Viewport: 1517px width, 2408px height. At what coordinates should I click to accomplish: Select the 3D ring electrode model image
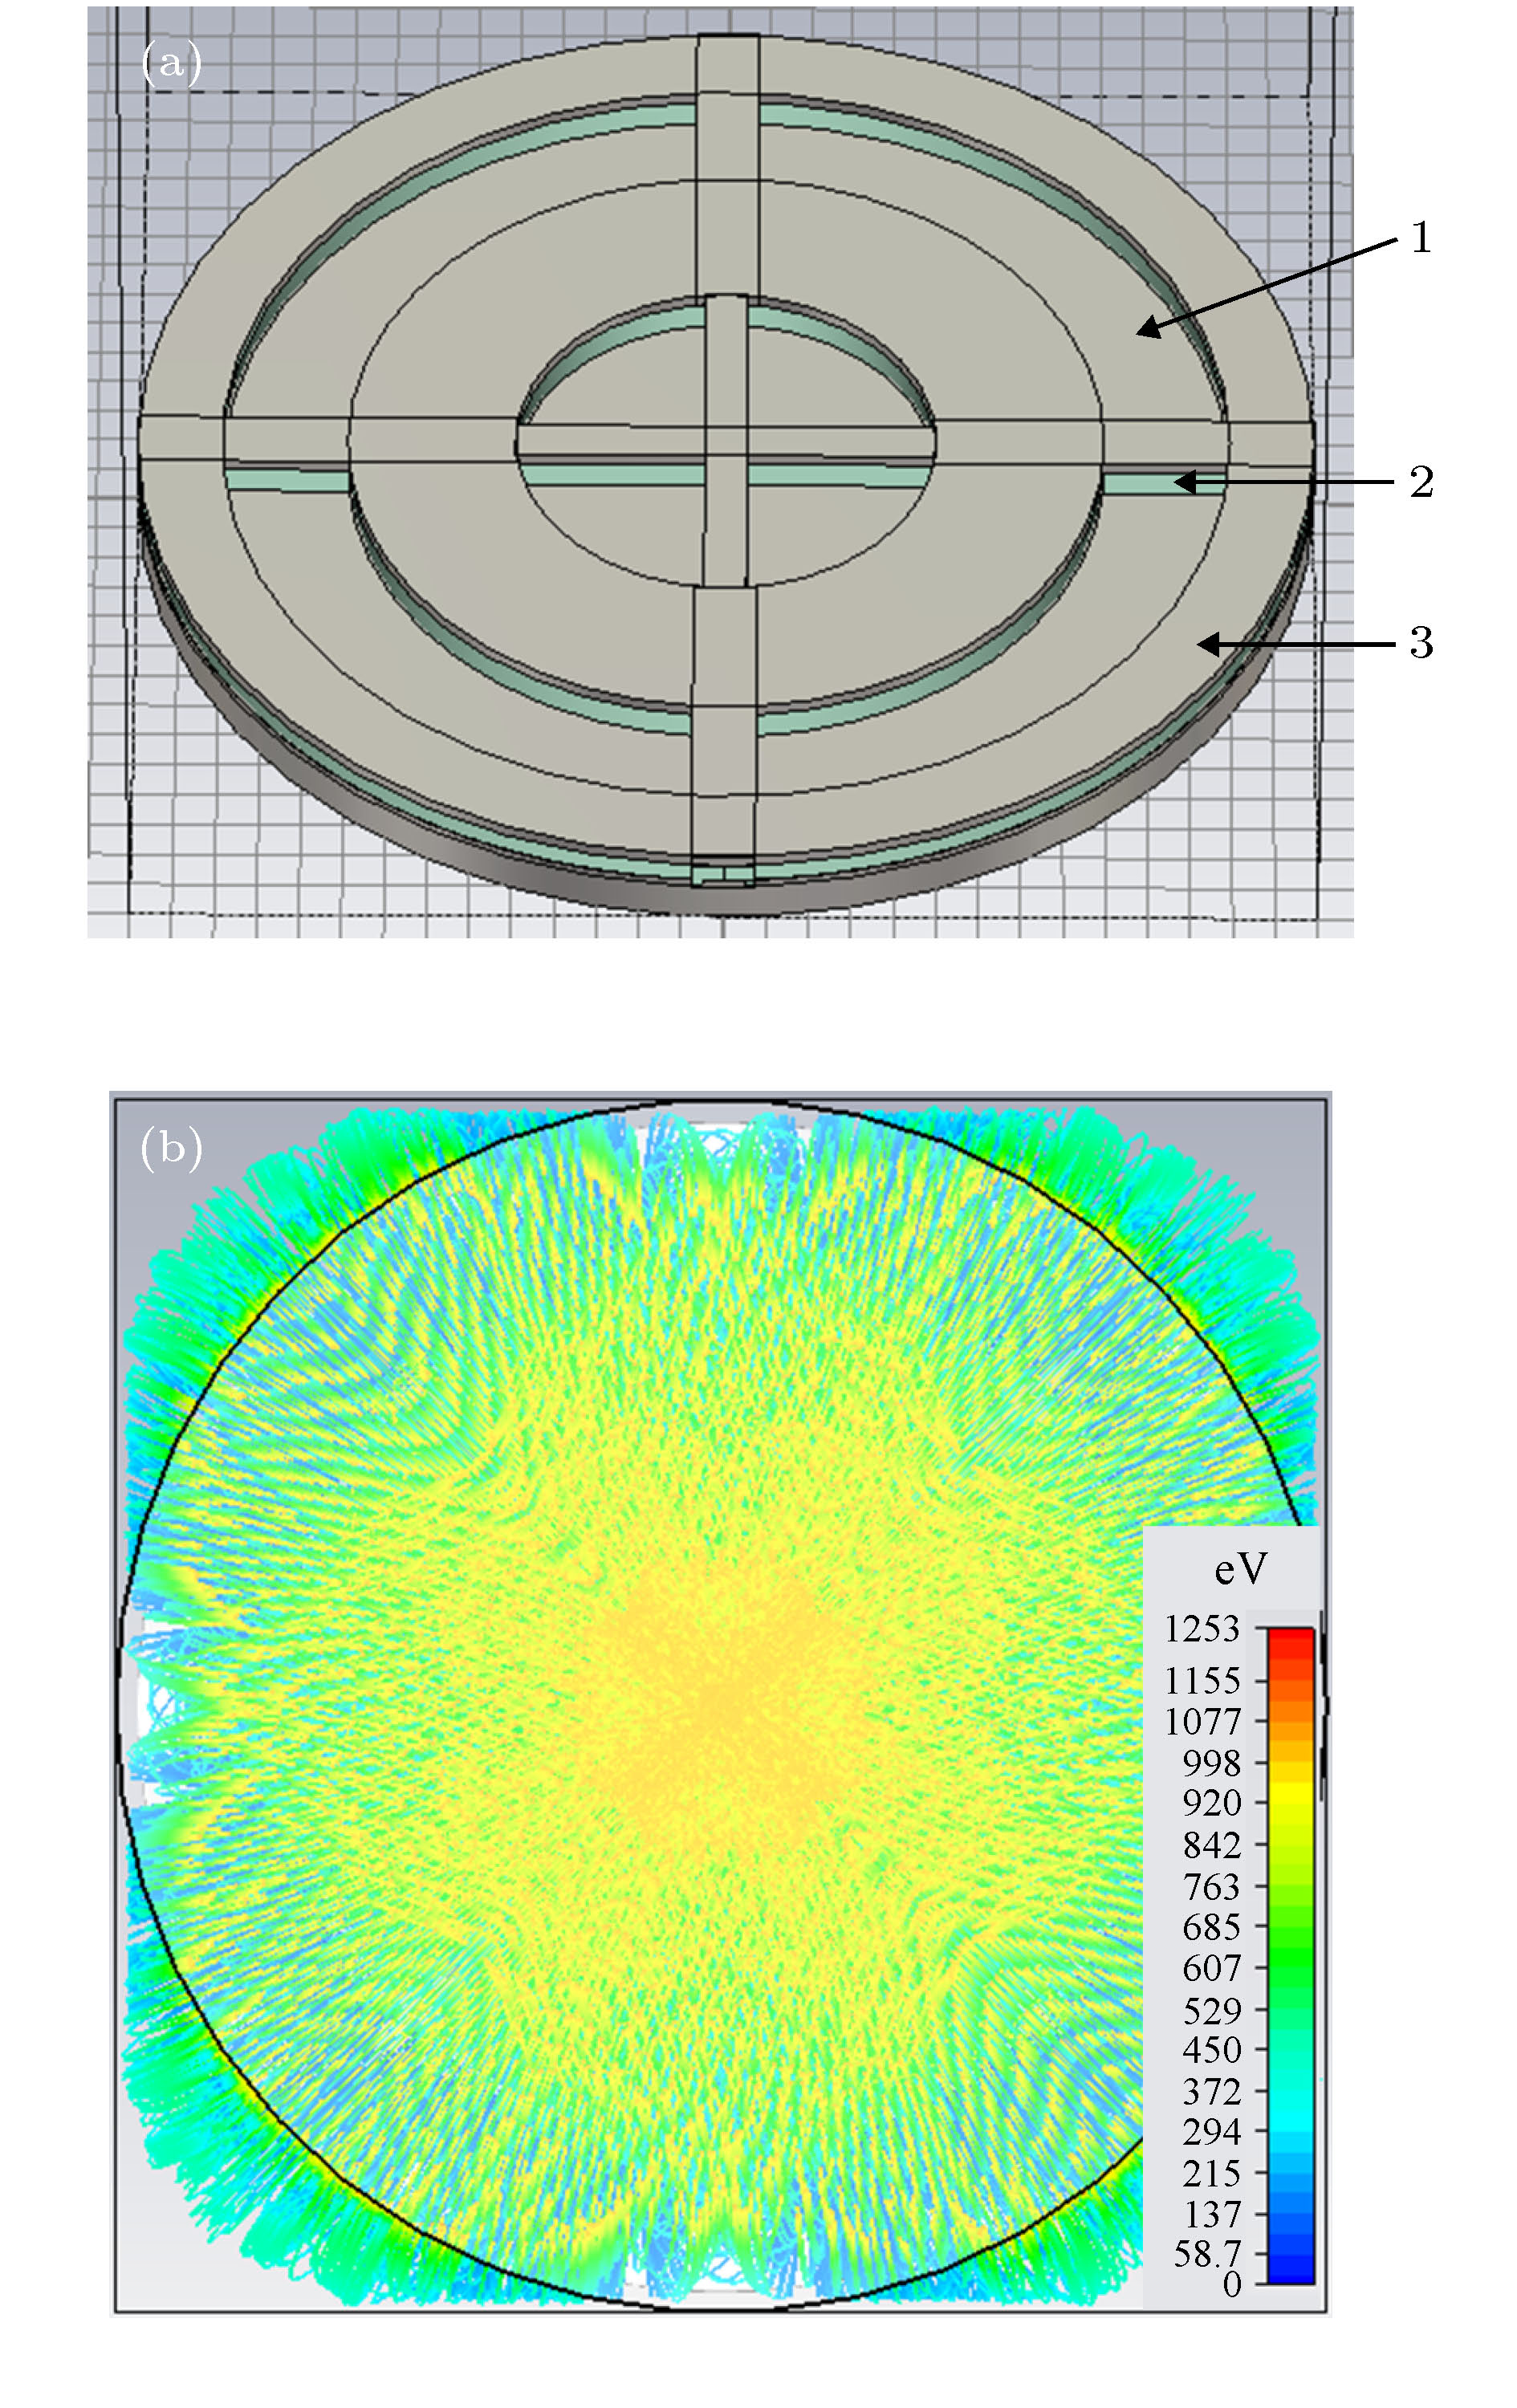(x=720, y=472)
